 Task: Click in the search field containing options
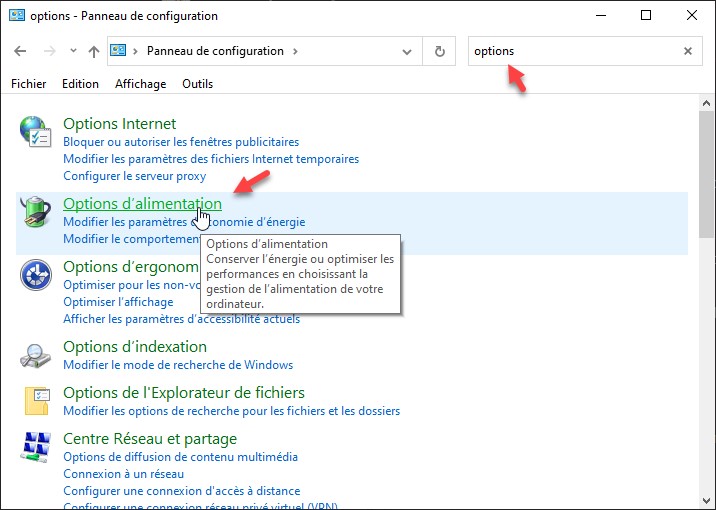tap(570, 51)
